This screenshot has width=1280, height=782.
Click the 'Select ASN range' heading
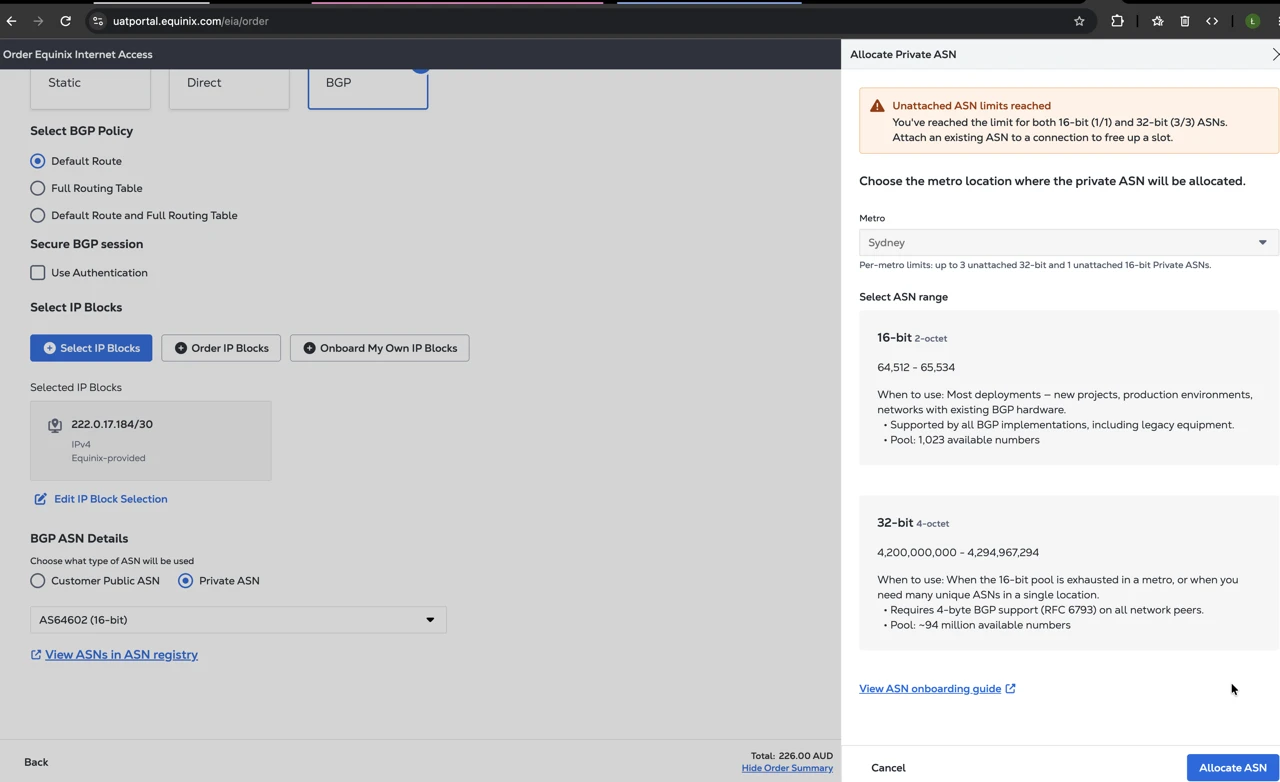(903, 297)
